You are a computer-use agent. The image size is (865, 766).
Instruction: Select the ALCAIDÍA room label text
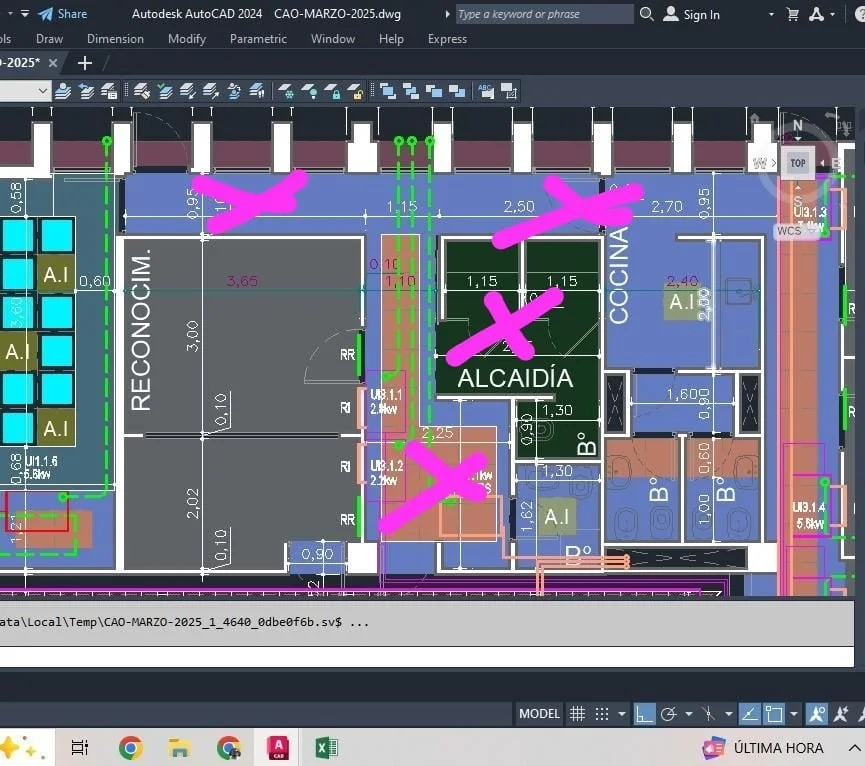(515, 378)
